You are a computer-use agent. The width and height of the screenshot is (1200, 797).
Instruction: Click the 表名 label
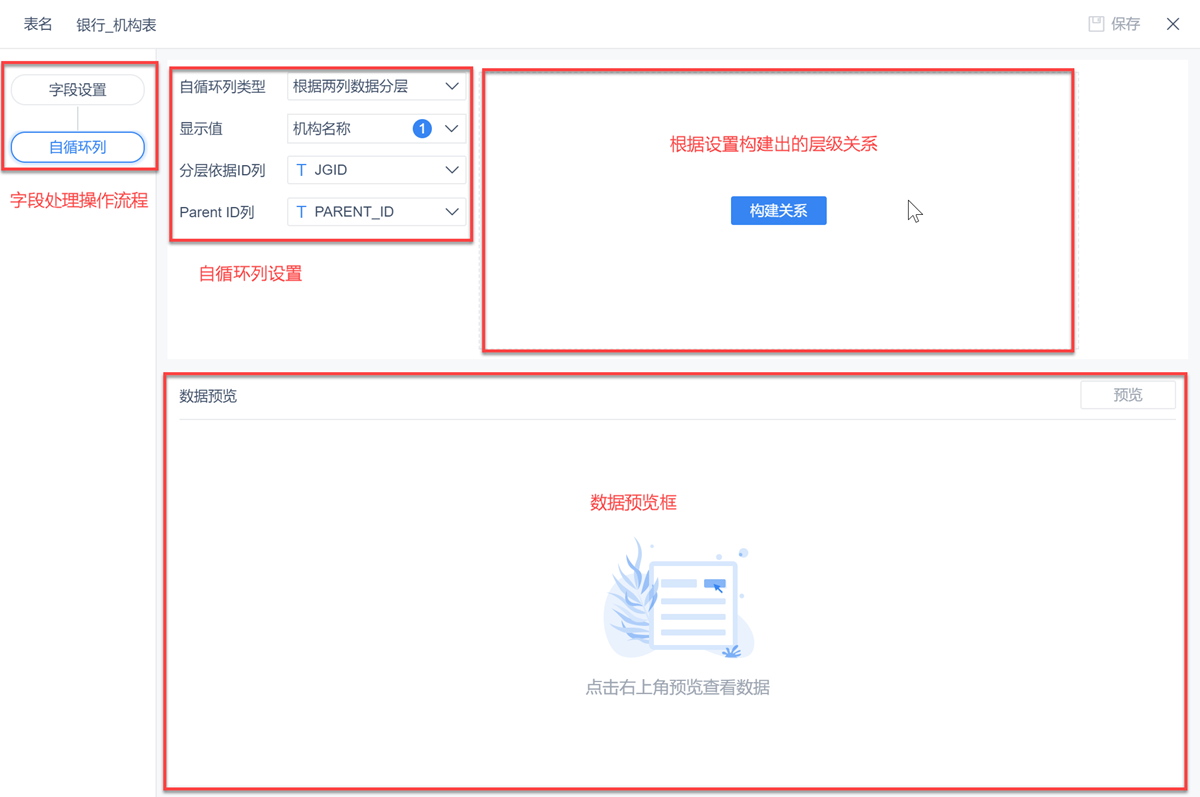point(38,24)
